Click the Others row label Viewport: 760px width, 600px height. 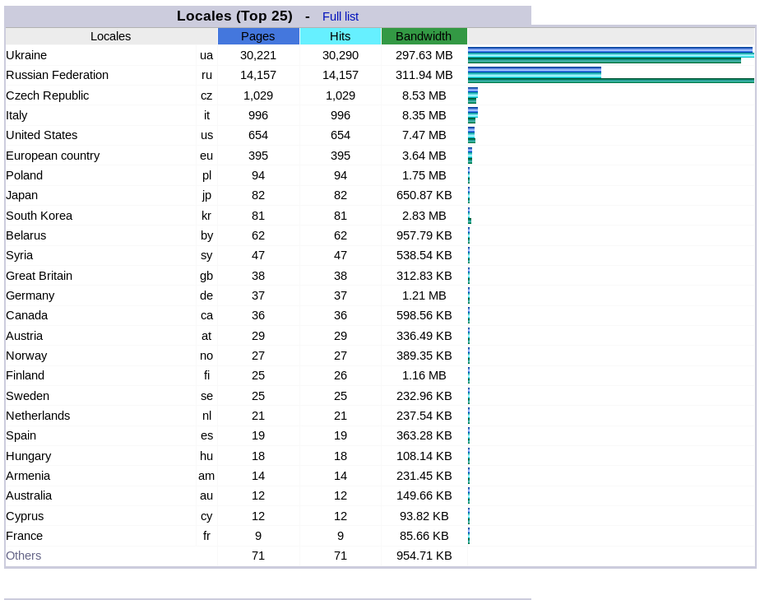pyautogui.click(x=24, y=555)
